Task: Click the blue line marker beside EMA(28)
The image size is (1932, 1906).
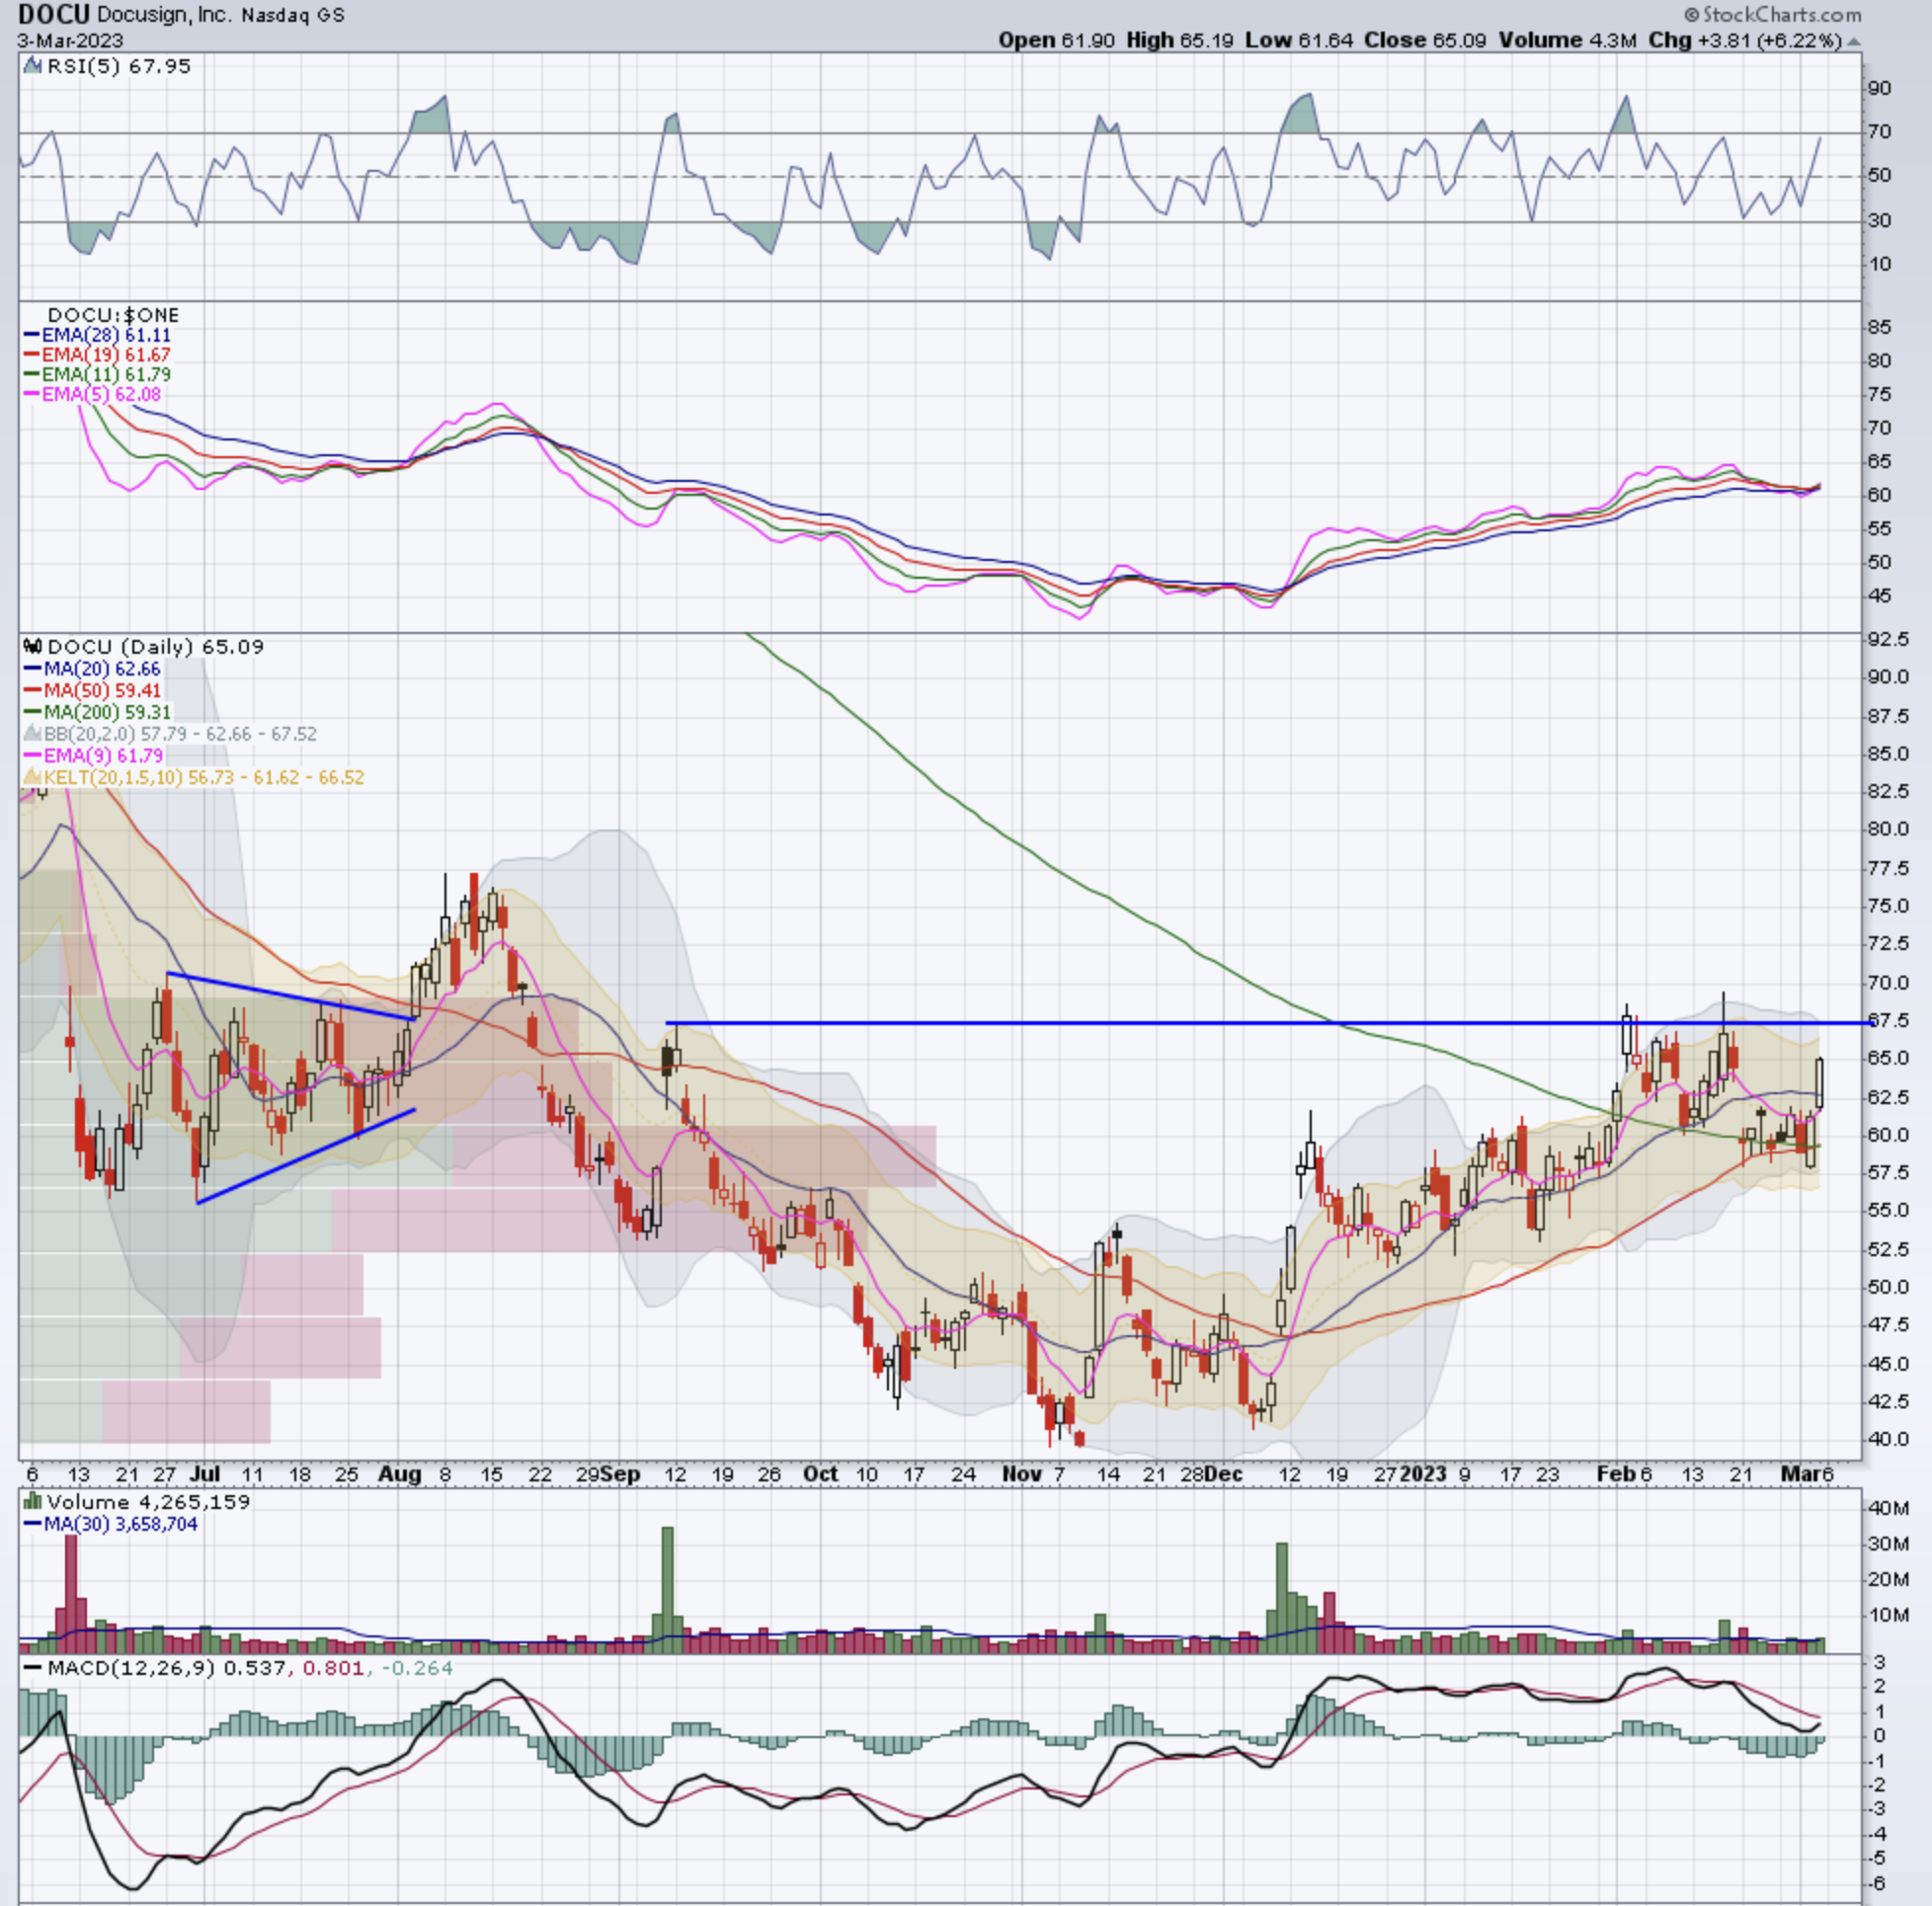Action: 31,335
